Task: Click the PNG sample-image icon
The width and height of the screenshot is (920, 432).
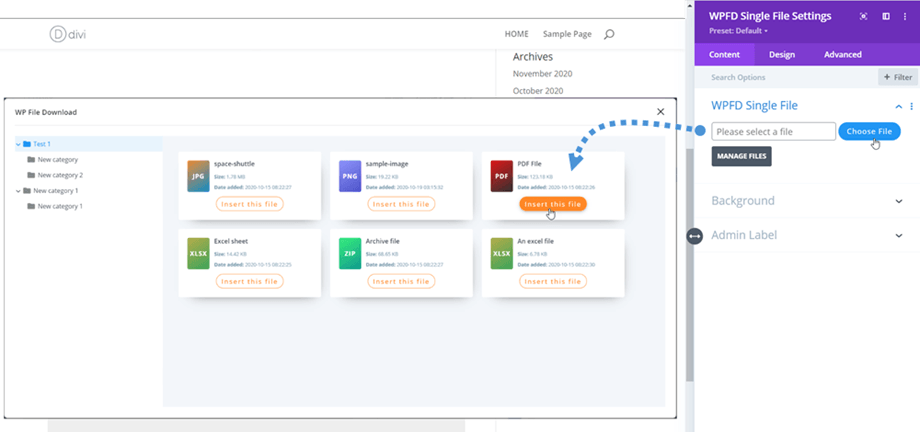Action: click(x=349, y=176)
